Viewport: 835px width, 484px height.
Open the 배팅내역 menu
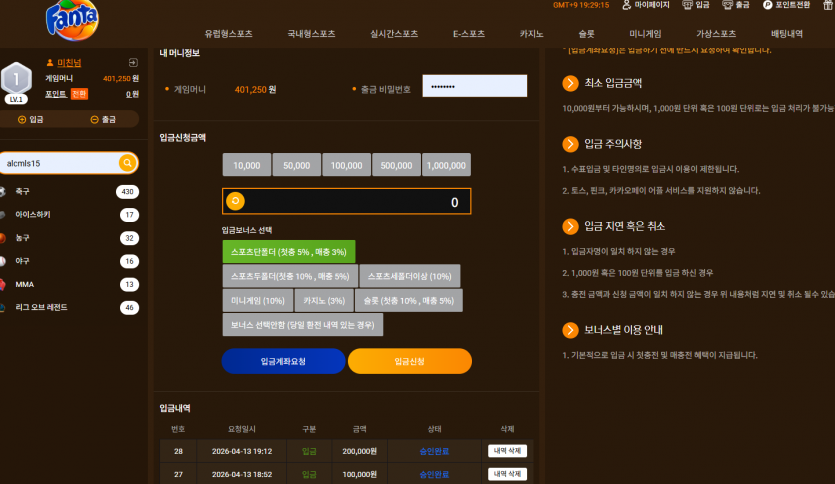click(x=787, y=34)
